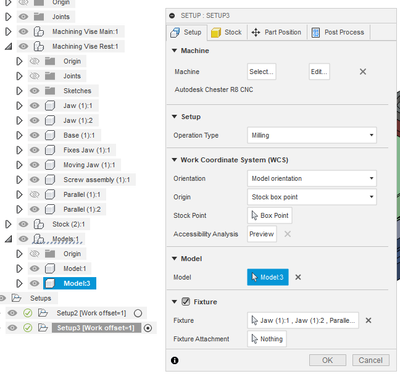Open the Operation Type dropdown
This screenshot has height=374, width=400.
pyautogui.click(x=312, y=135)
